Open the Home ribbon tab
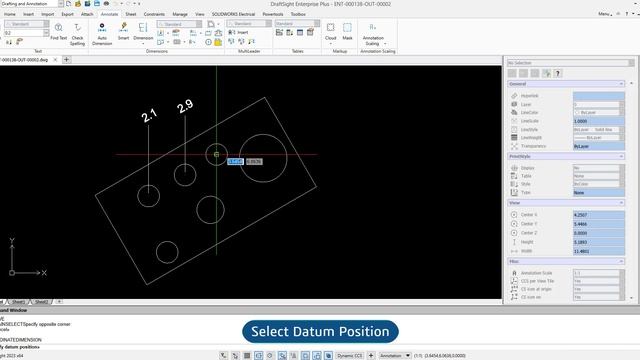This screenshot has width=640, height=360. click(10, 14)
